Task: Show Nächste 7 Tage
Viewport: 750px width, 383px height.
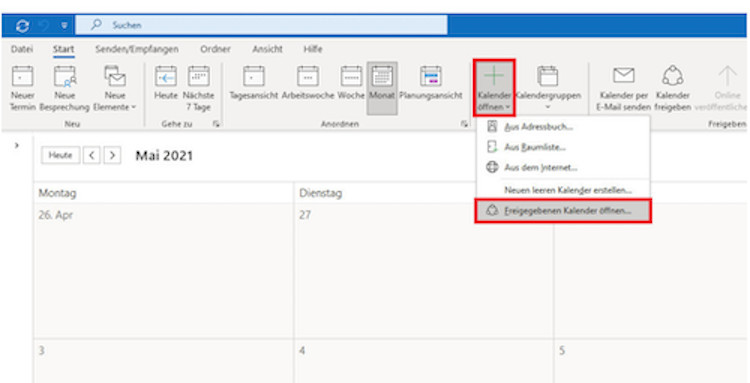Action: (199, 88)
